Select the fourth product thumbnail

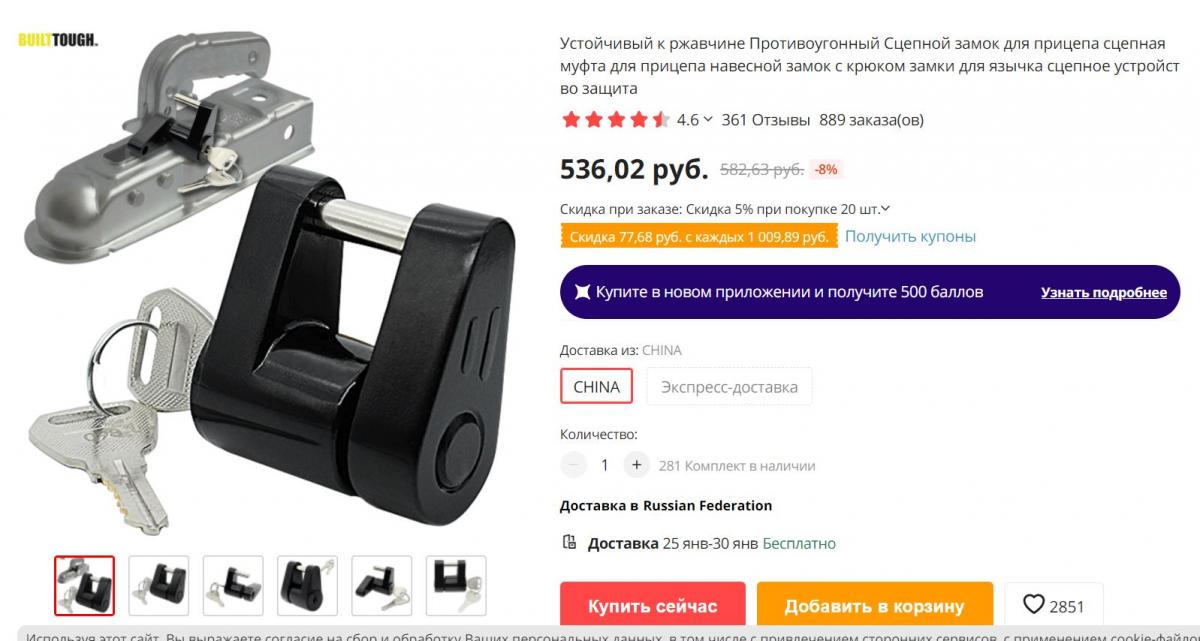(307, 585)
